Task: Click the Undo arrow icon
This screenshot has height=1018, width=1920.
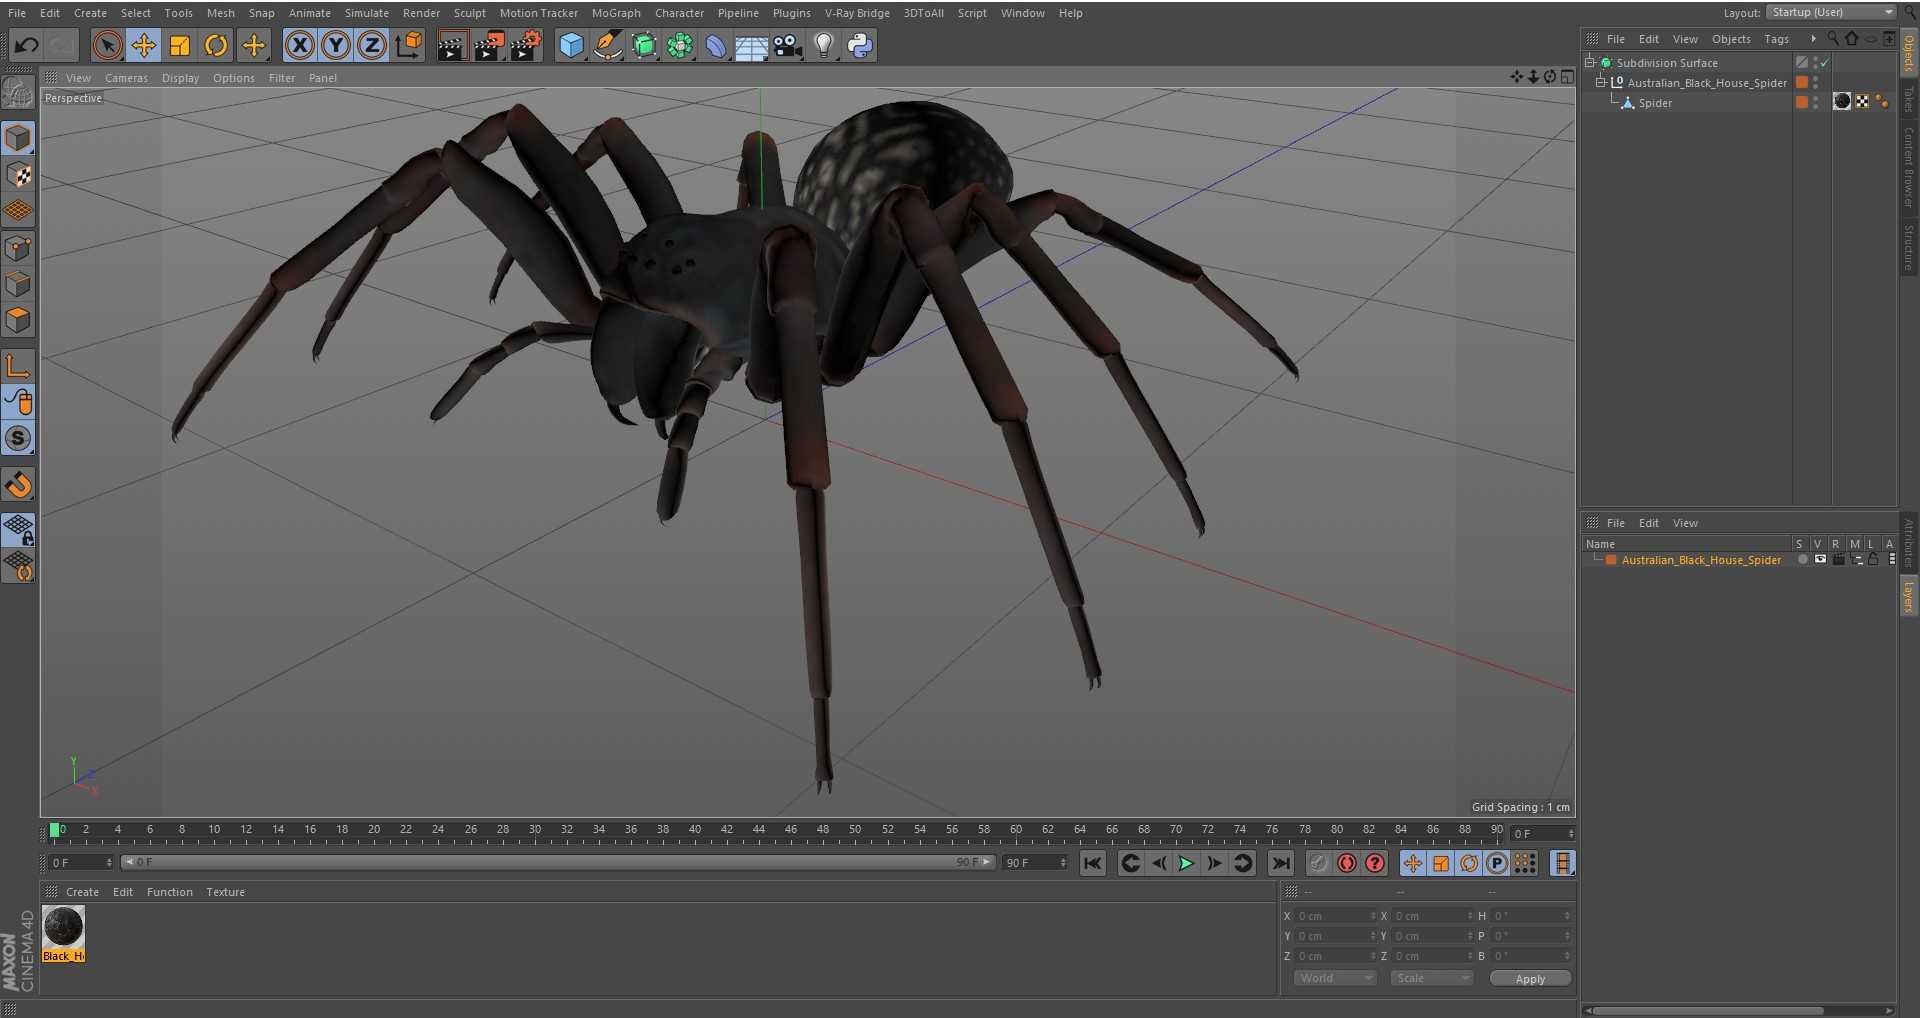Action: click(26, 45)
